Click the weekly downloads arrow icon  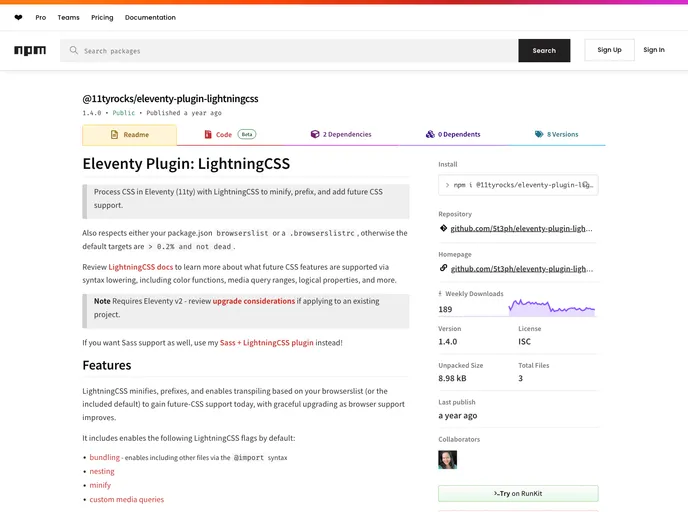tap(440, 294)
